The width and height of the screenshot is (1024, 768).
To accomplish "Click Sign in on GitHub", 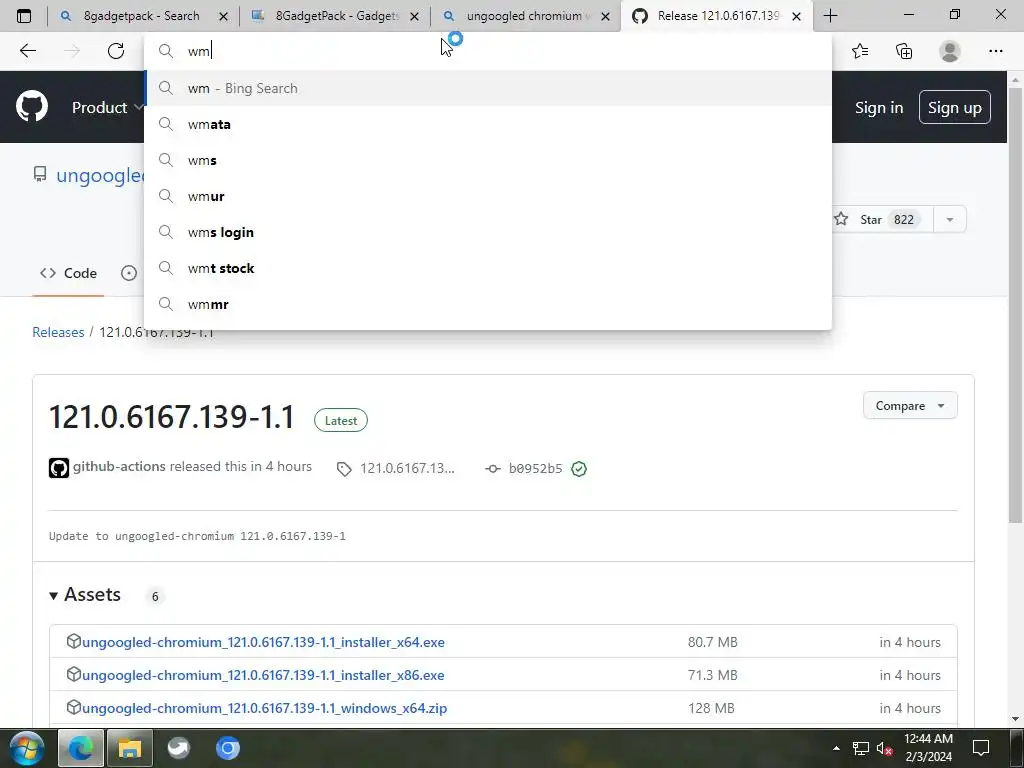I will [878, 108].
